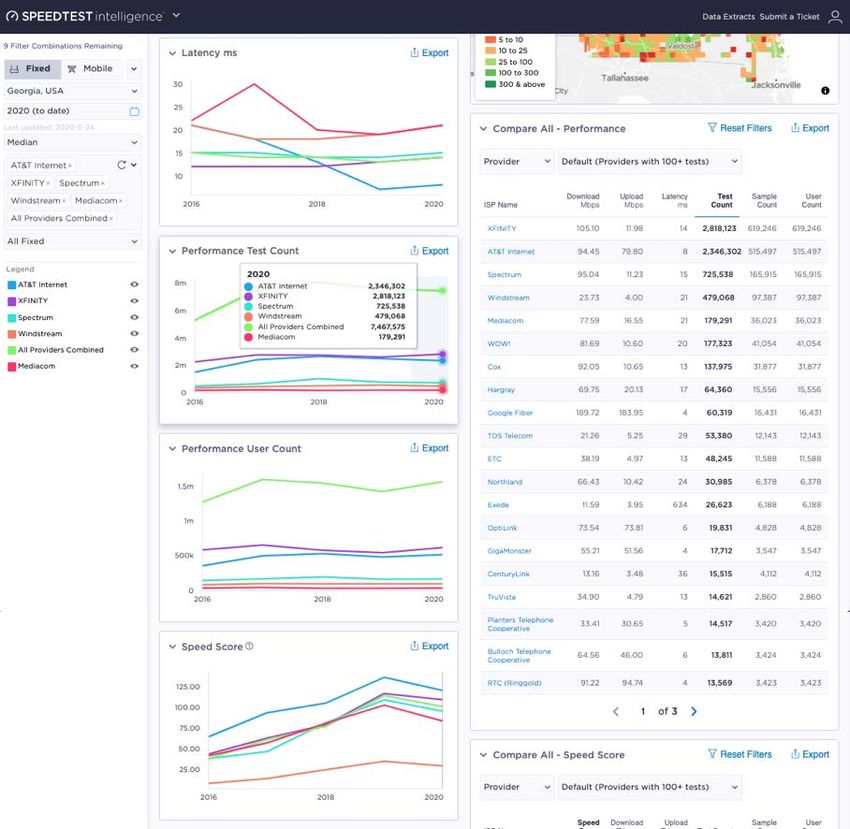Remove the XFINITY provider tag
850x829 pixels.
(48, 184)
